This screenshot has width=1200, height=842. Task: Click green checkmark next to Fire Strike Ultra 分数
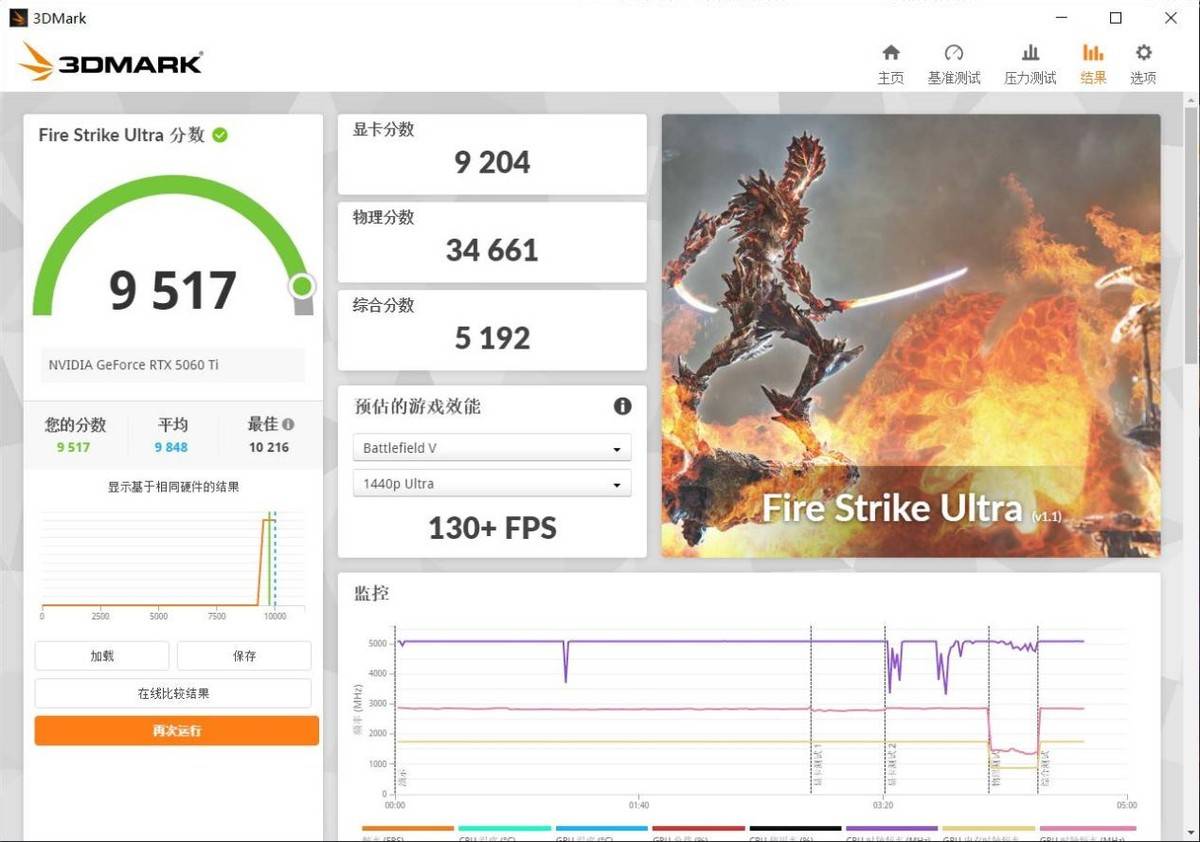220,135
